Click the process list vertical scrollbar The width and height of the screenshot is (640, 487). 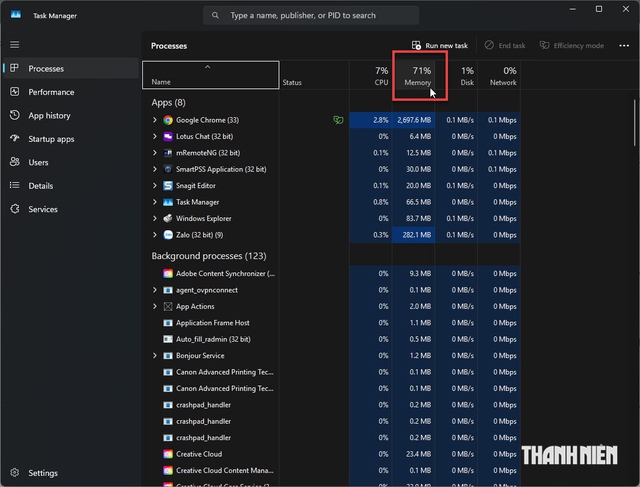pyautogui.click(x=634, y=123)
